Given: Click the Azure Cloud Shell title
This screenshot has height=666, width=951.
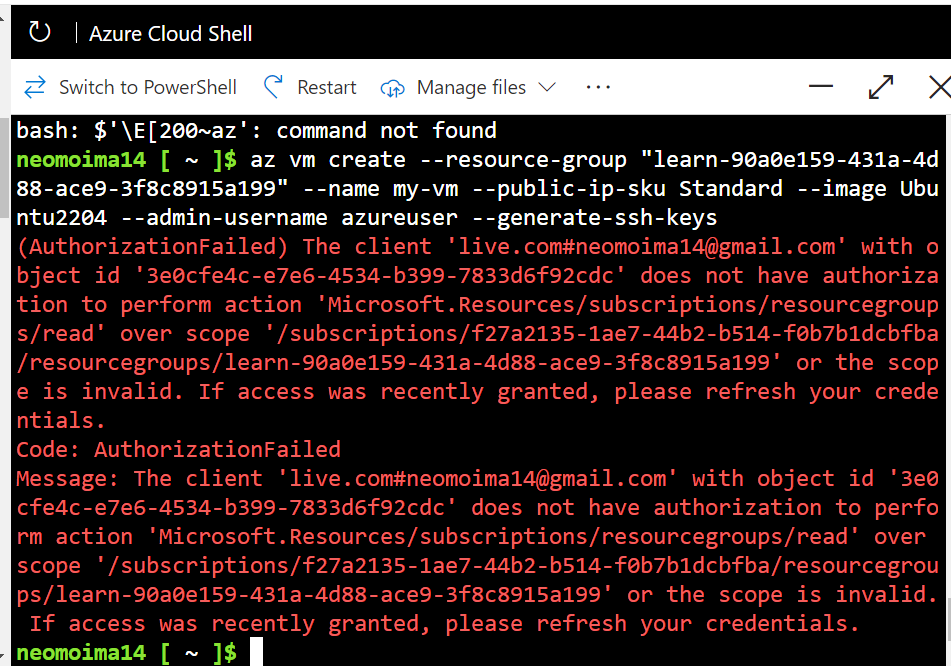Looking at the screenshot, I should coord(170,32).
